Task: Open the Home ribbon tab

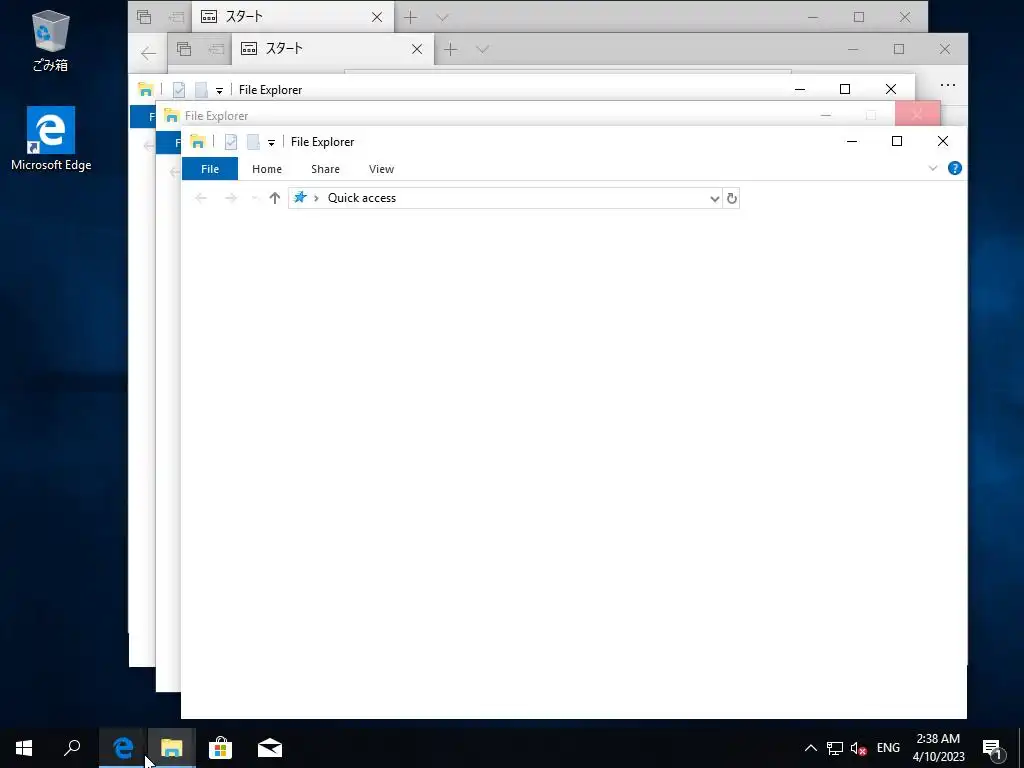Action: 266,168
